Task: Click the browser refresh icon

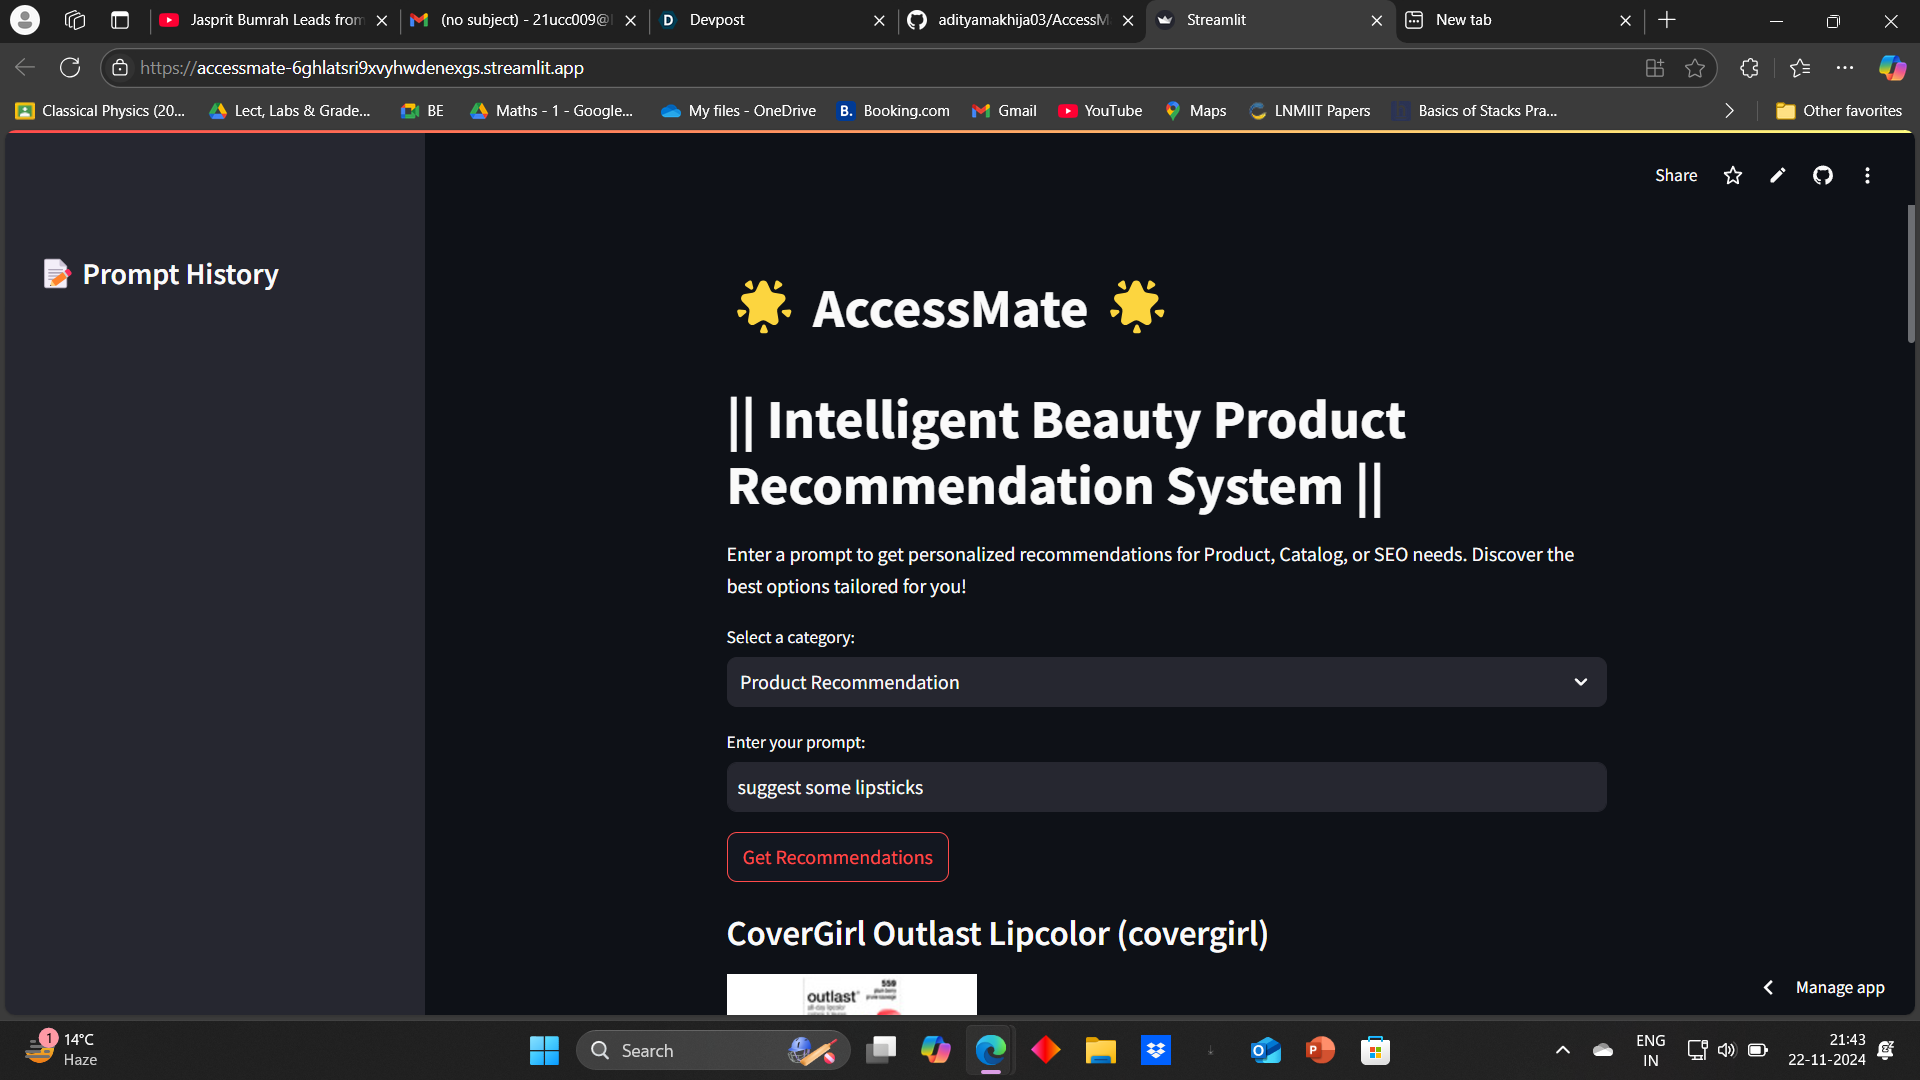Action: tap(70, 68)
